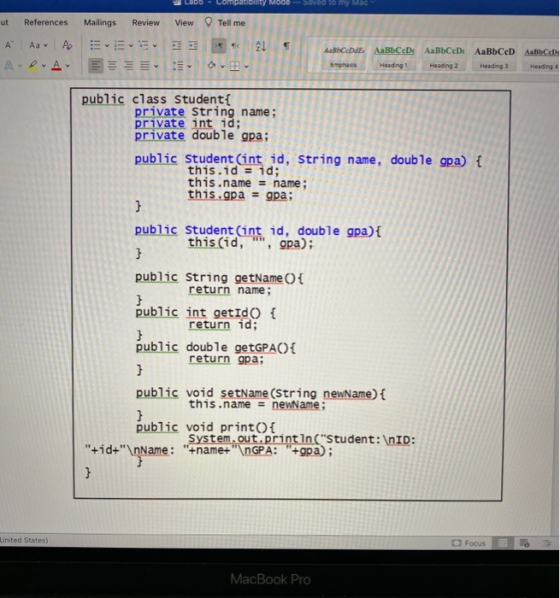Viewport: 560px width, 598px height.
Task: Click the Text Effects outlined A icon
Action: [x=8, y=66]
